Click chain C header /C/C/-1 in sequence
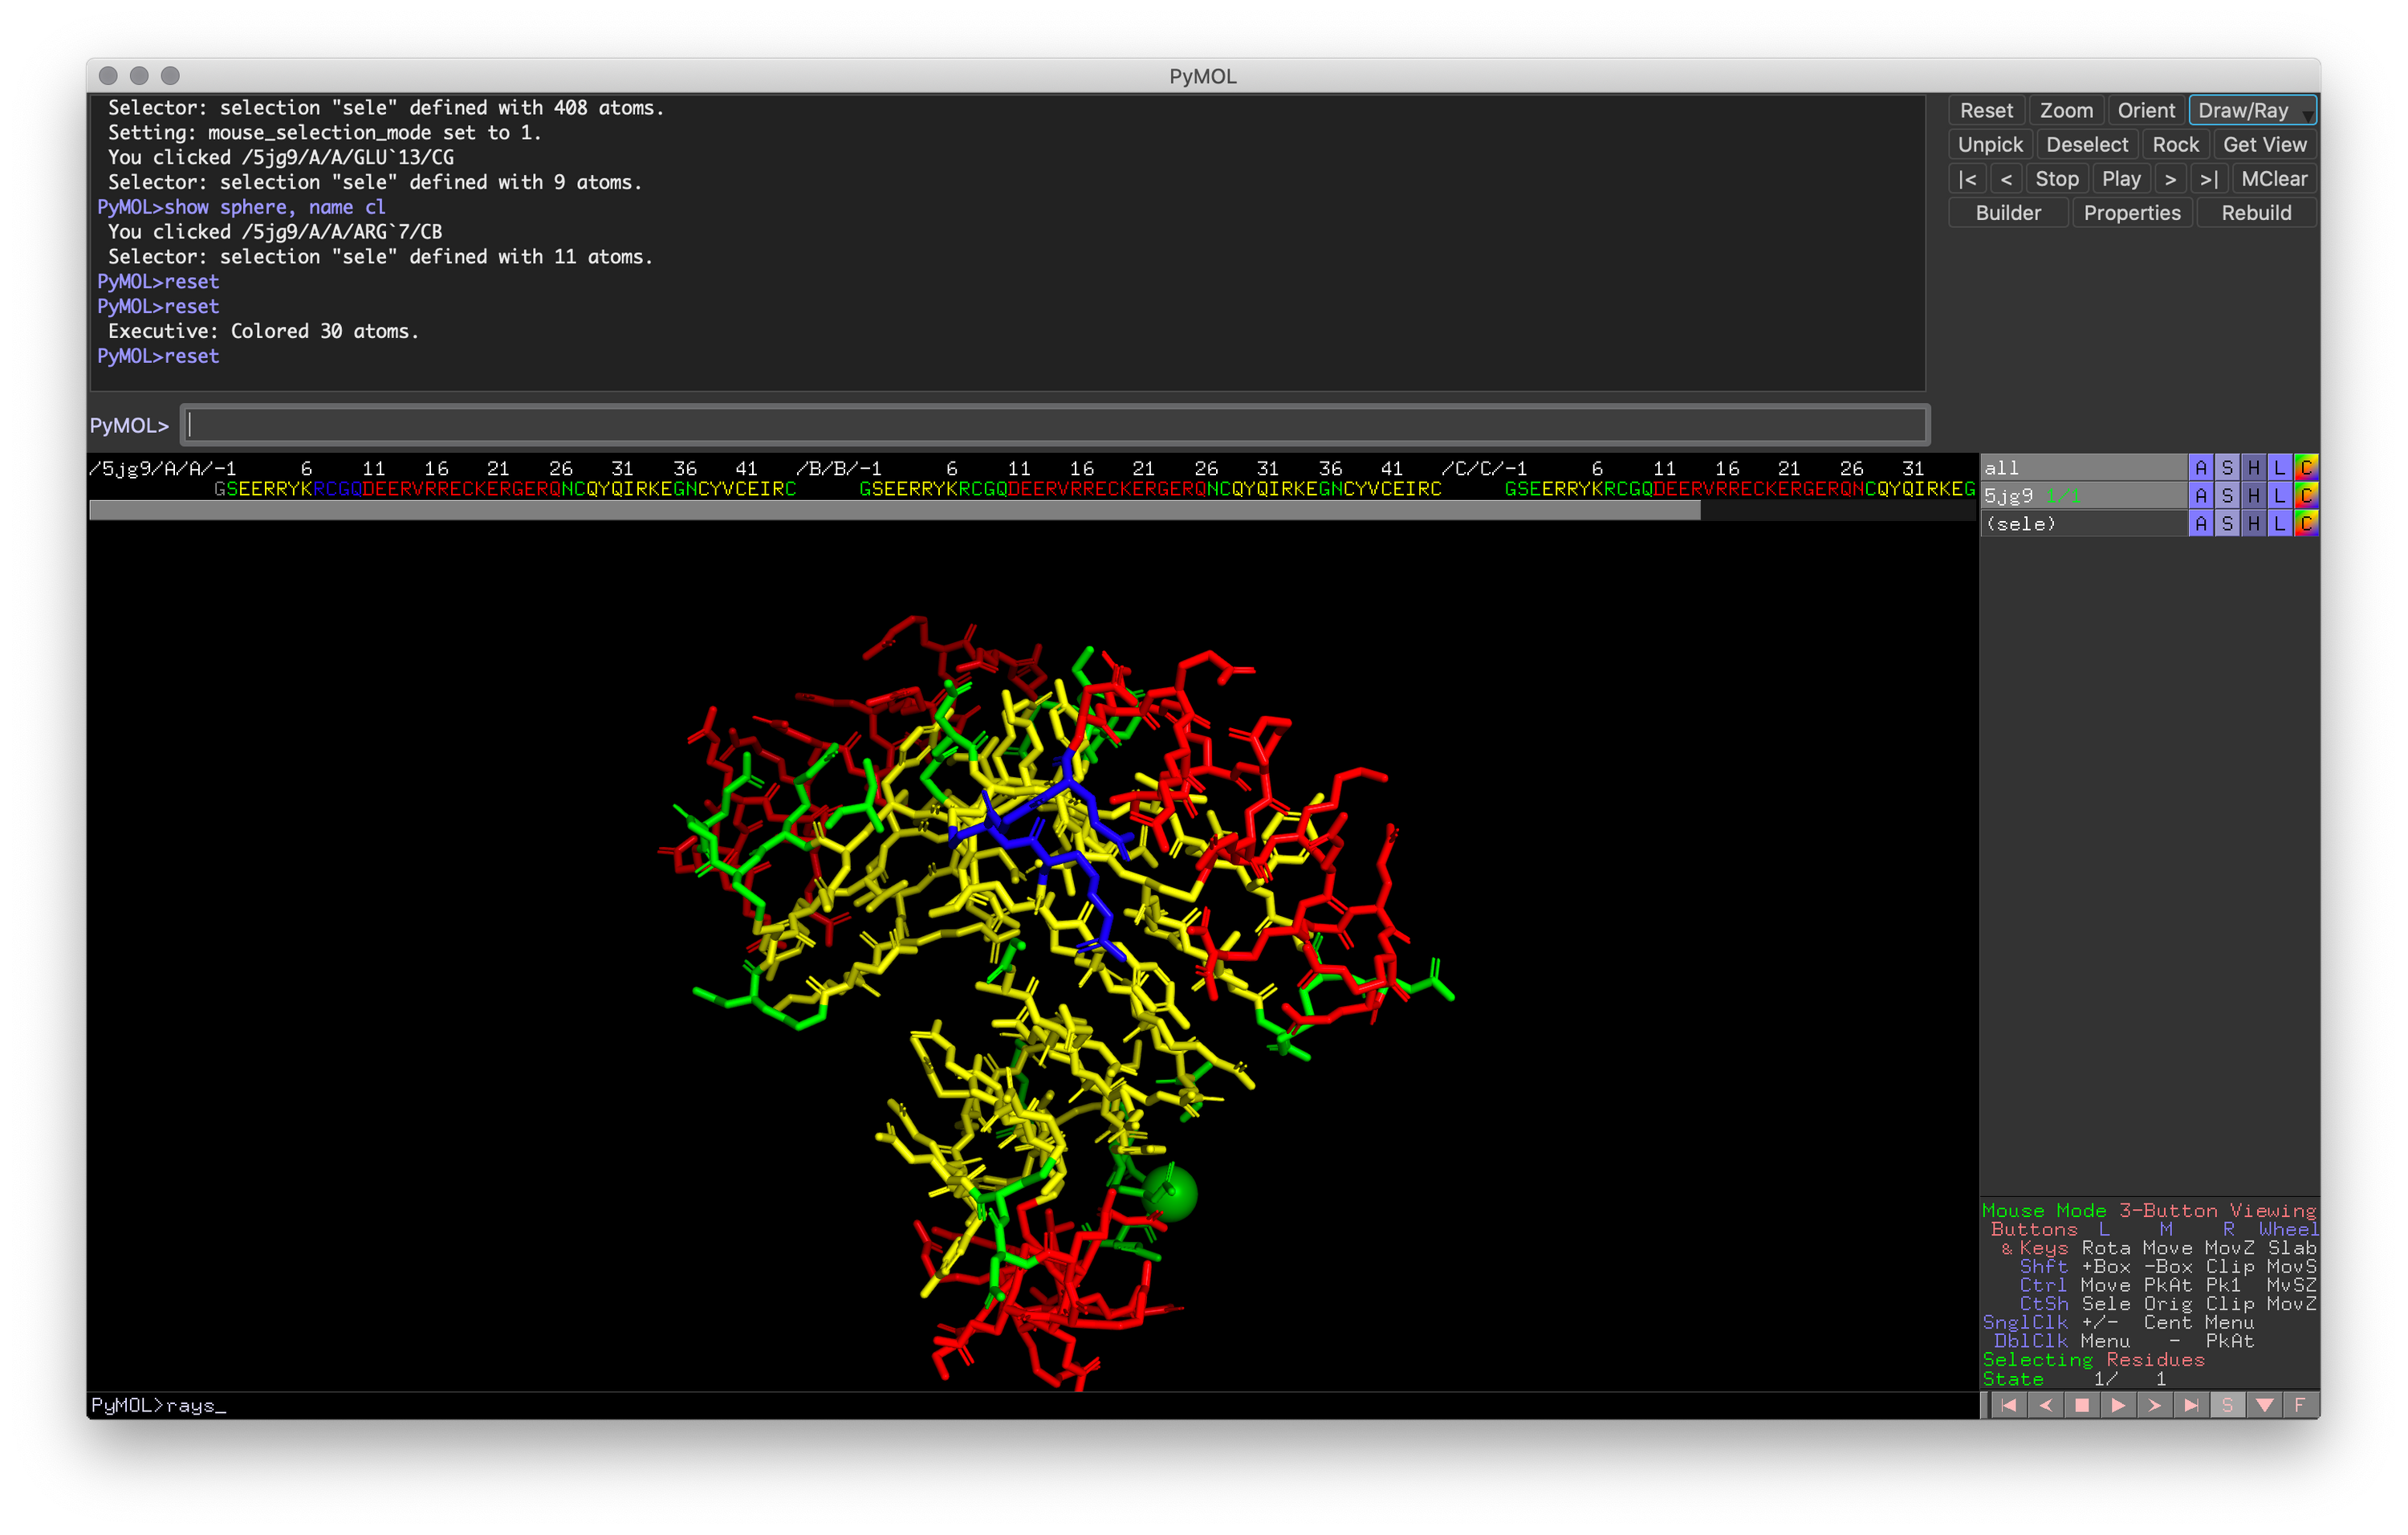The image size is (2408, 1535). tap(1484, 468)
